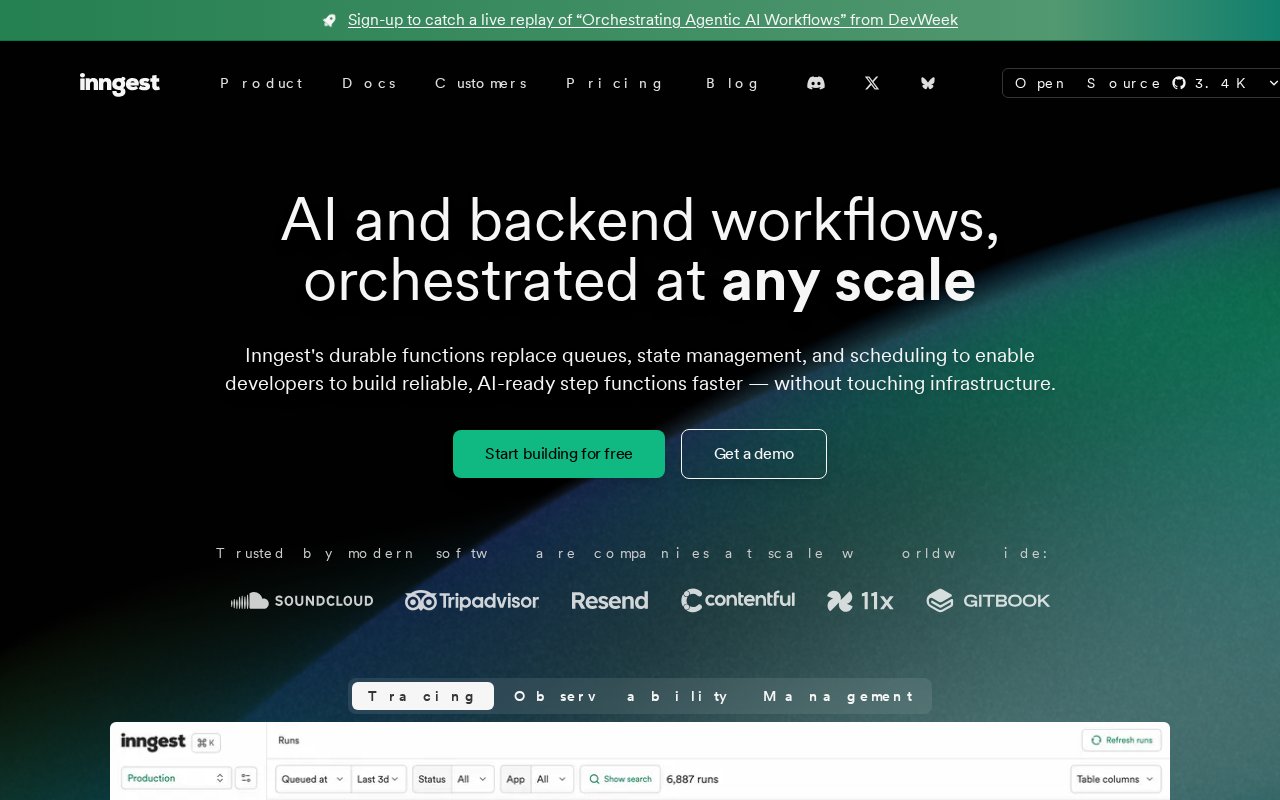The image size is (1280, 800).
Task: Open the DevWeek live replay sign-up link
Action: pyautogui.click(x=653, y=20)
